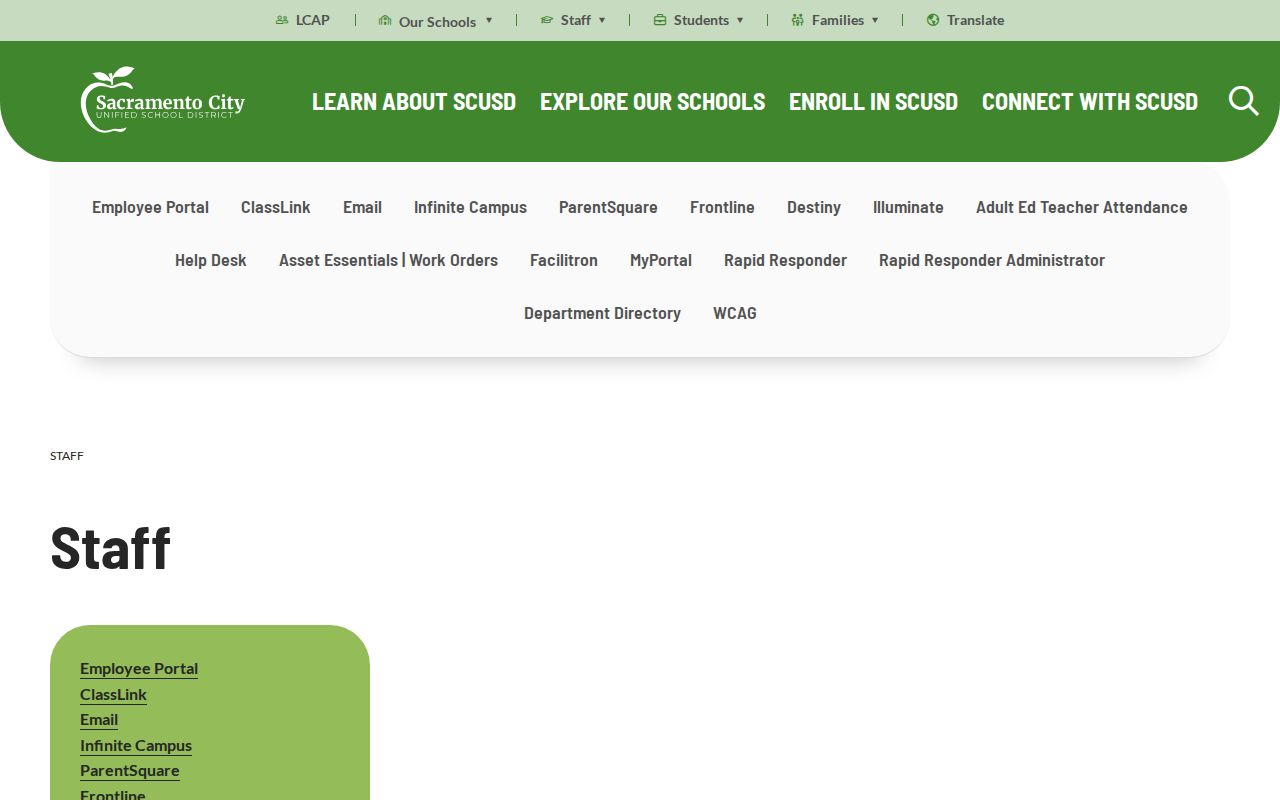Viewport: 1280px width, 800px height.
Task: Select the Translate text link
Action: [x=975, y=20]
